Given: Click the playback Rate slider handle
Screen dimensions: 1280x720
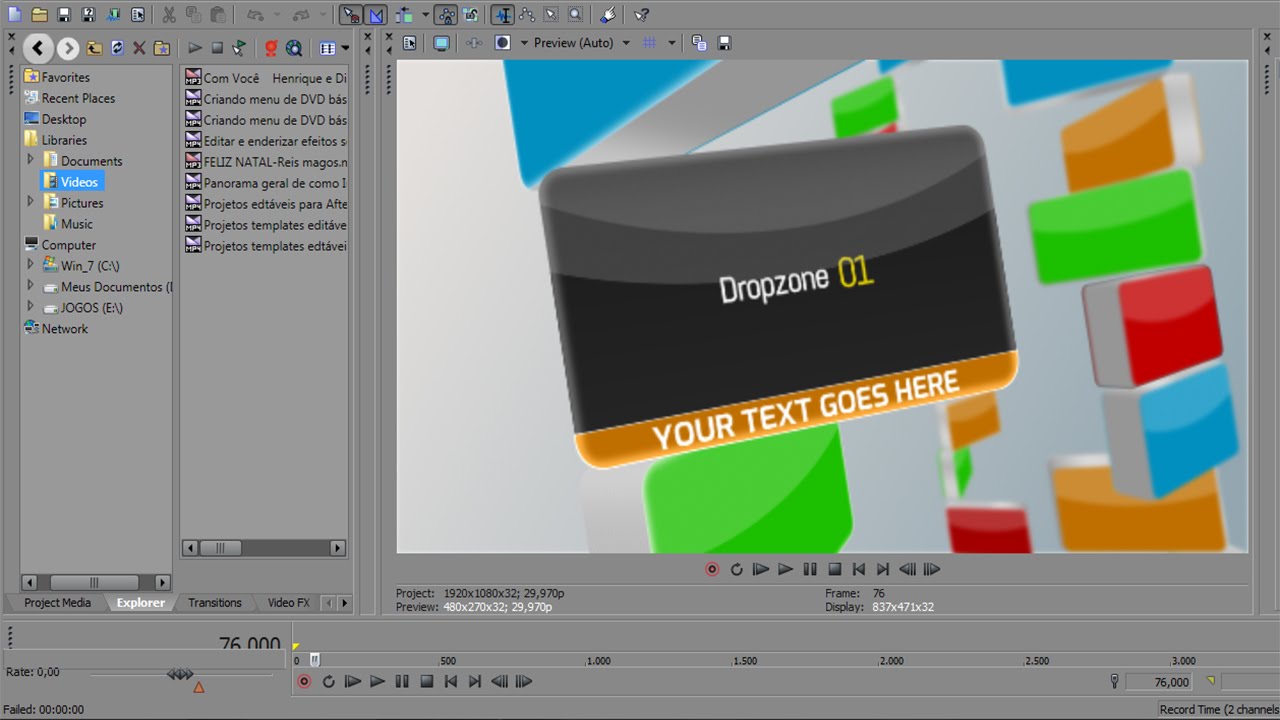Looking at the screenshot, I should (180, 675).
